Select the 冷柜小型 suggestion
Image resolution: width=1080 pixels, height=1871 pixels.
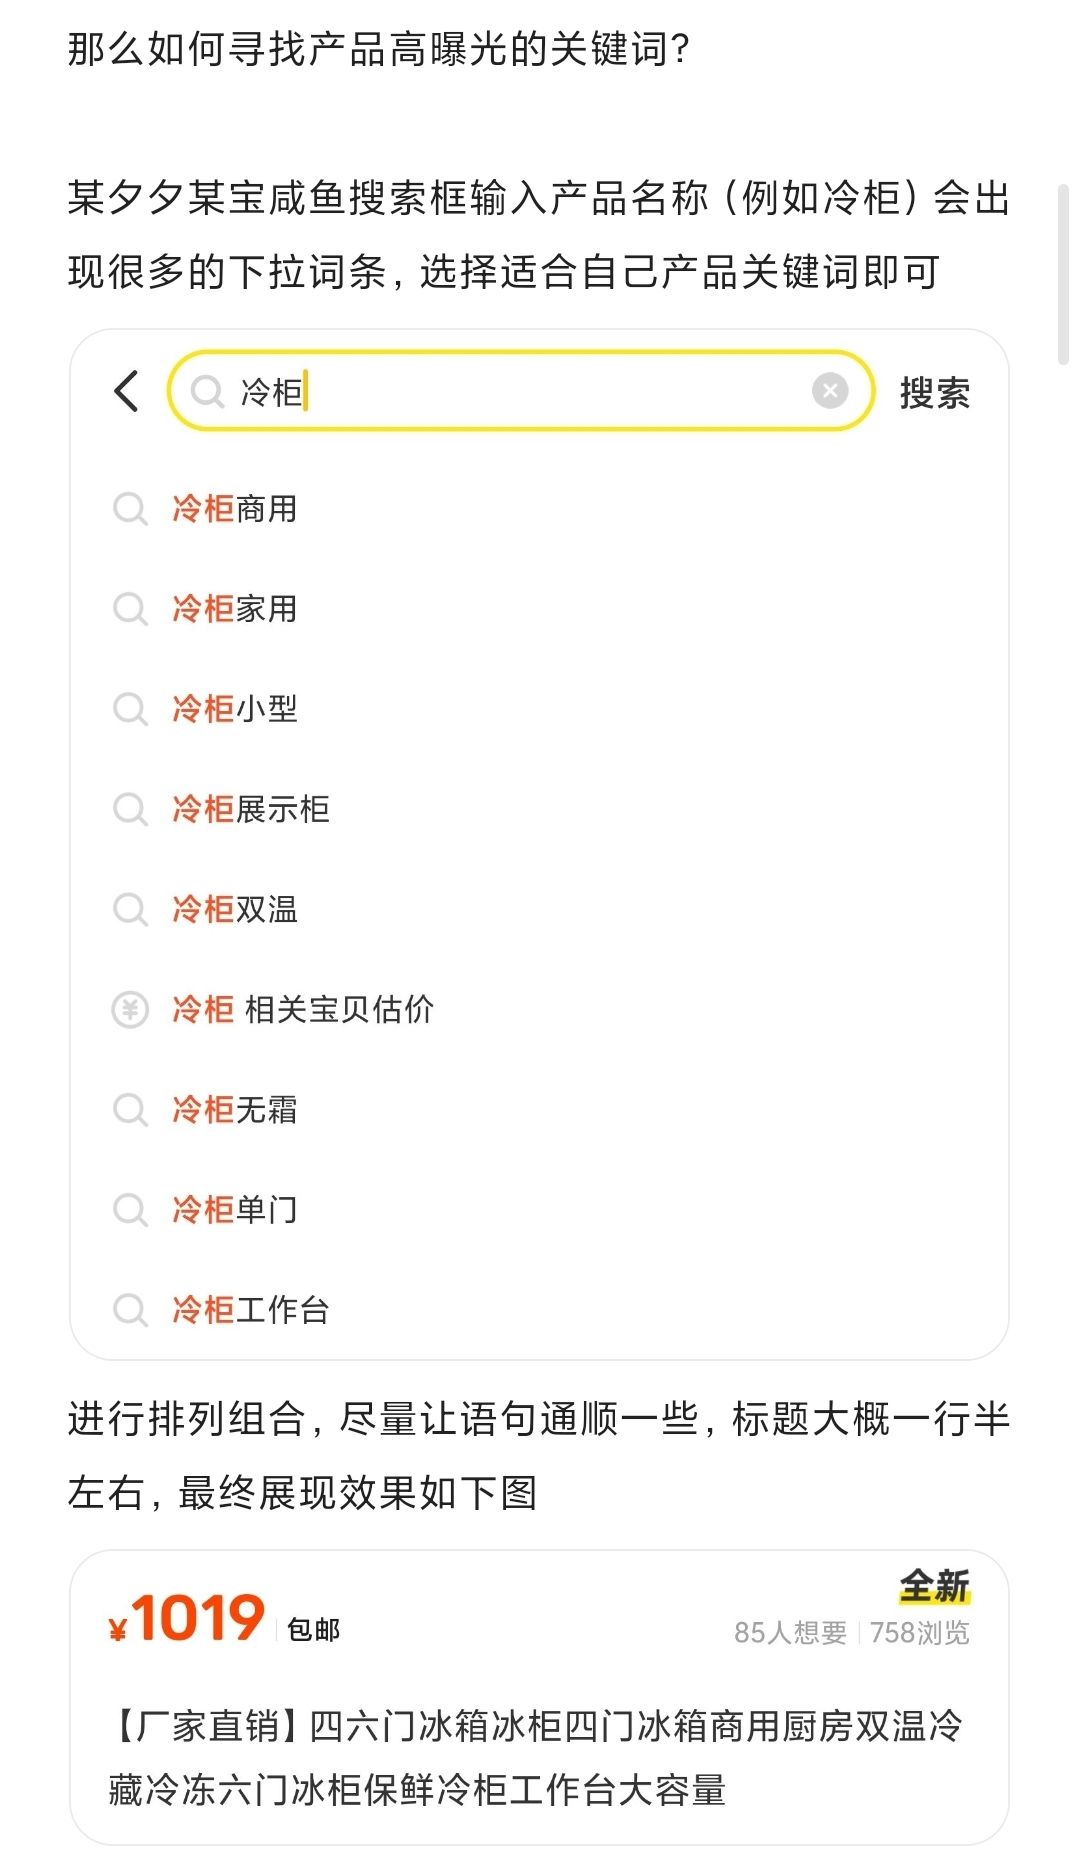[x=235, y=709]
